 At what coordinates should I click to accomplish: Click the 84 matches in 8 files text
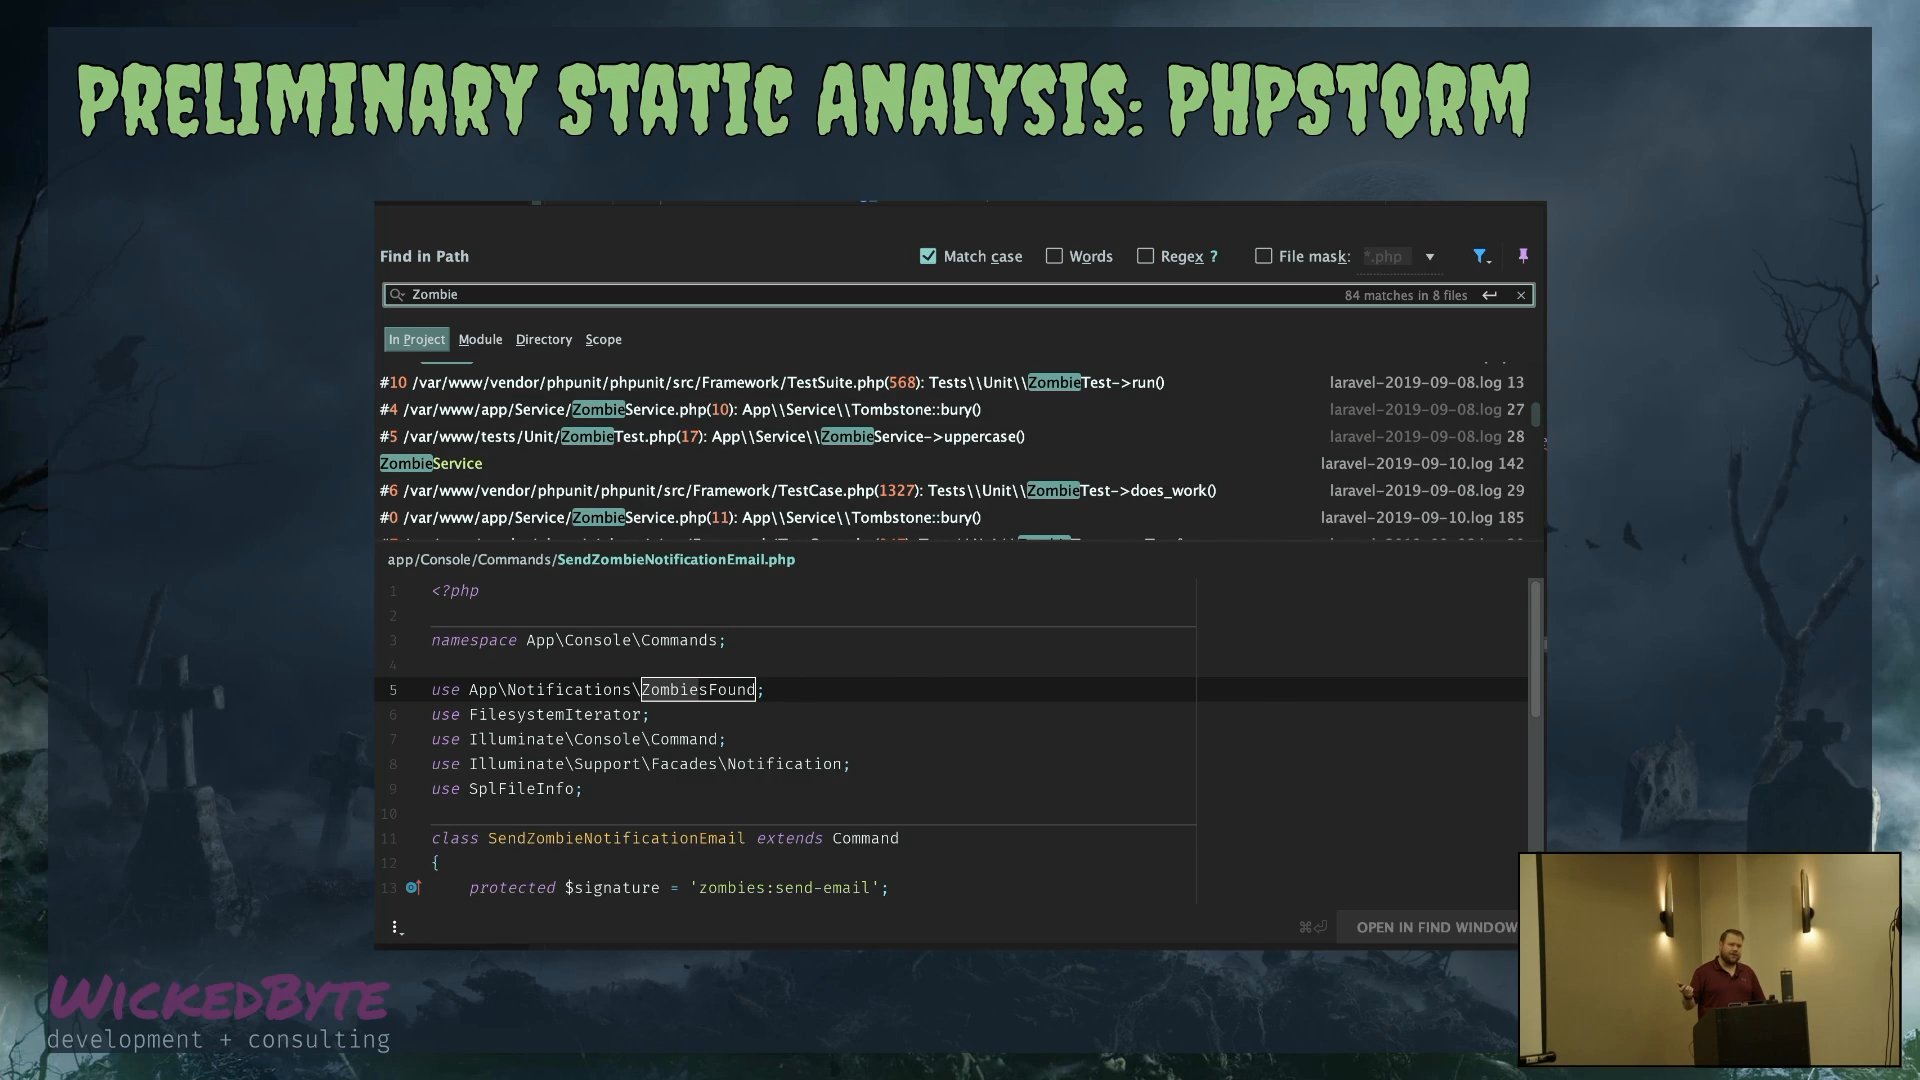pos(1406,296)
